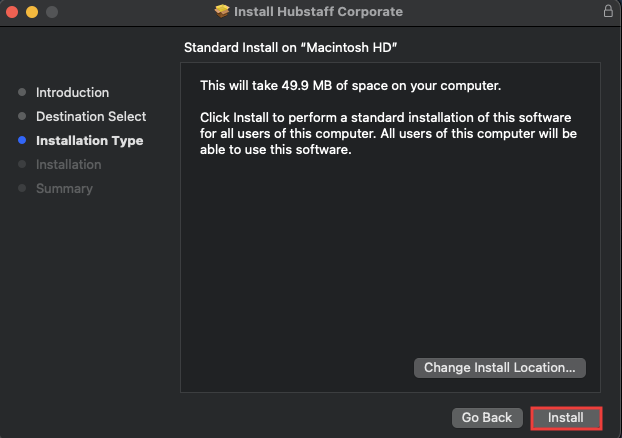Click the lock icon in title bar

coord(608,11)
